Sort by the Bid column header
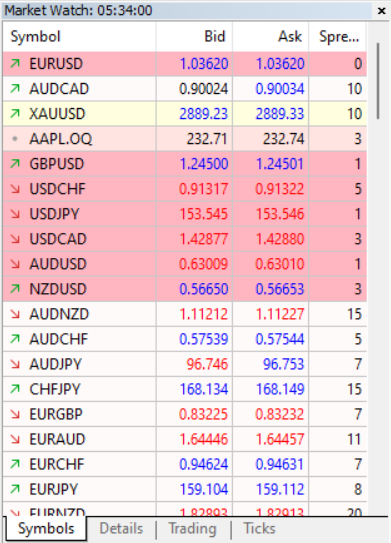391x543 pixels. [194, 37]
